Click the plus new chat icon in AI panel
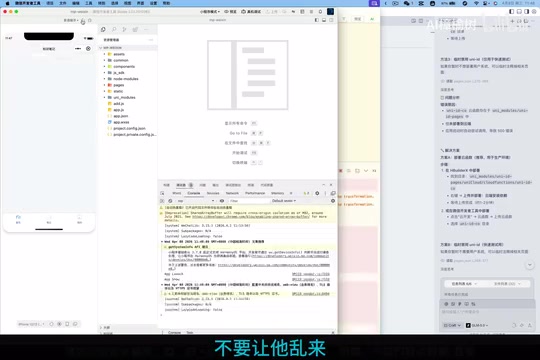 point(512,21)
